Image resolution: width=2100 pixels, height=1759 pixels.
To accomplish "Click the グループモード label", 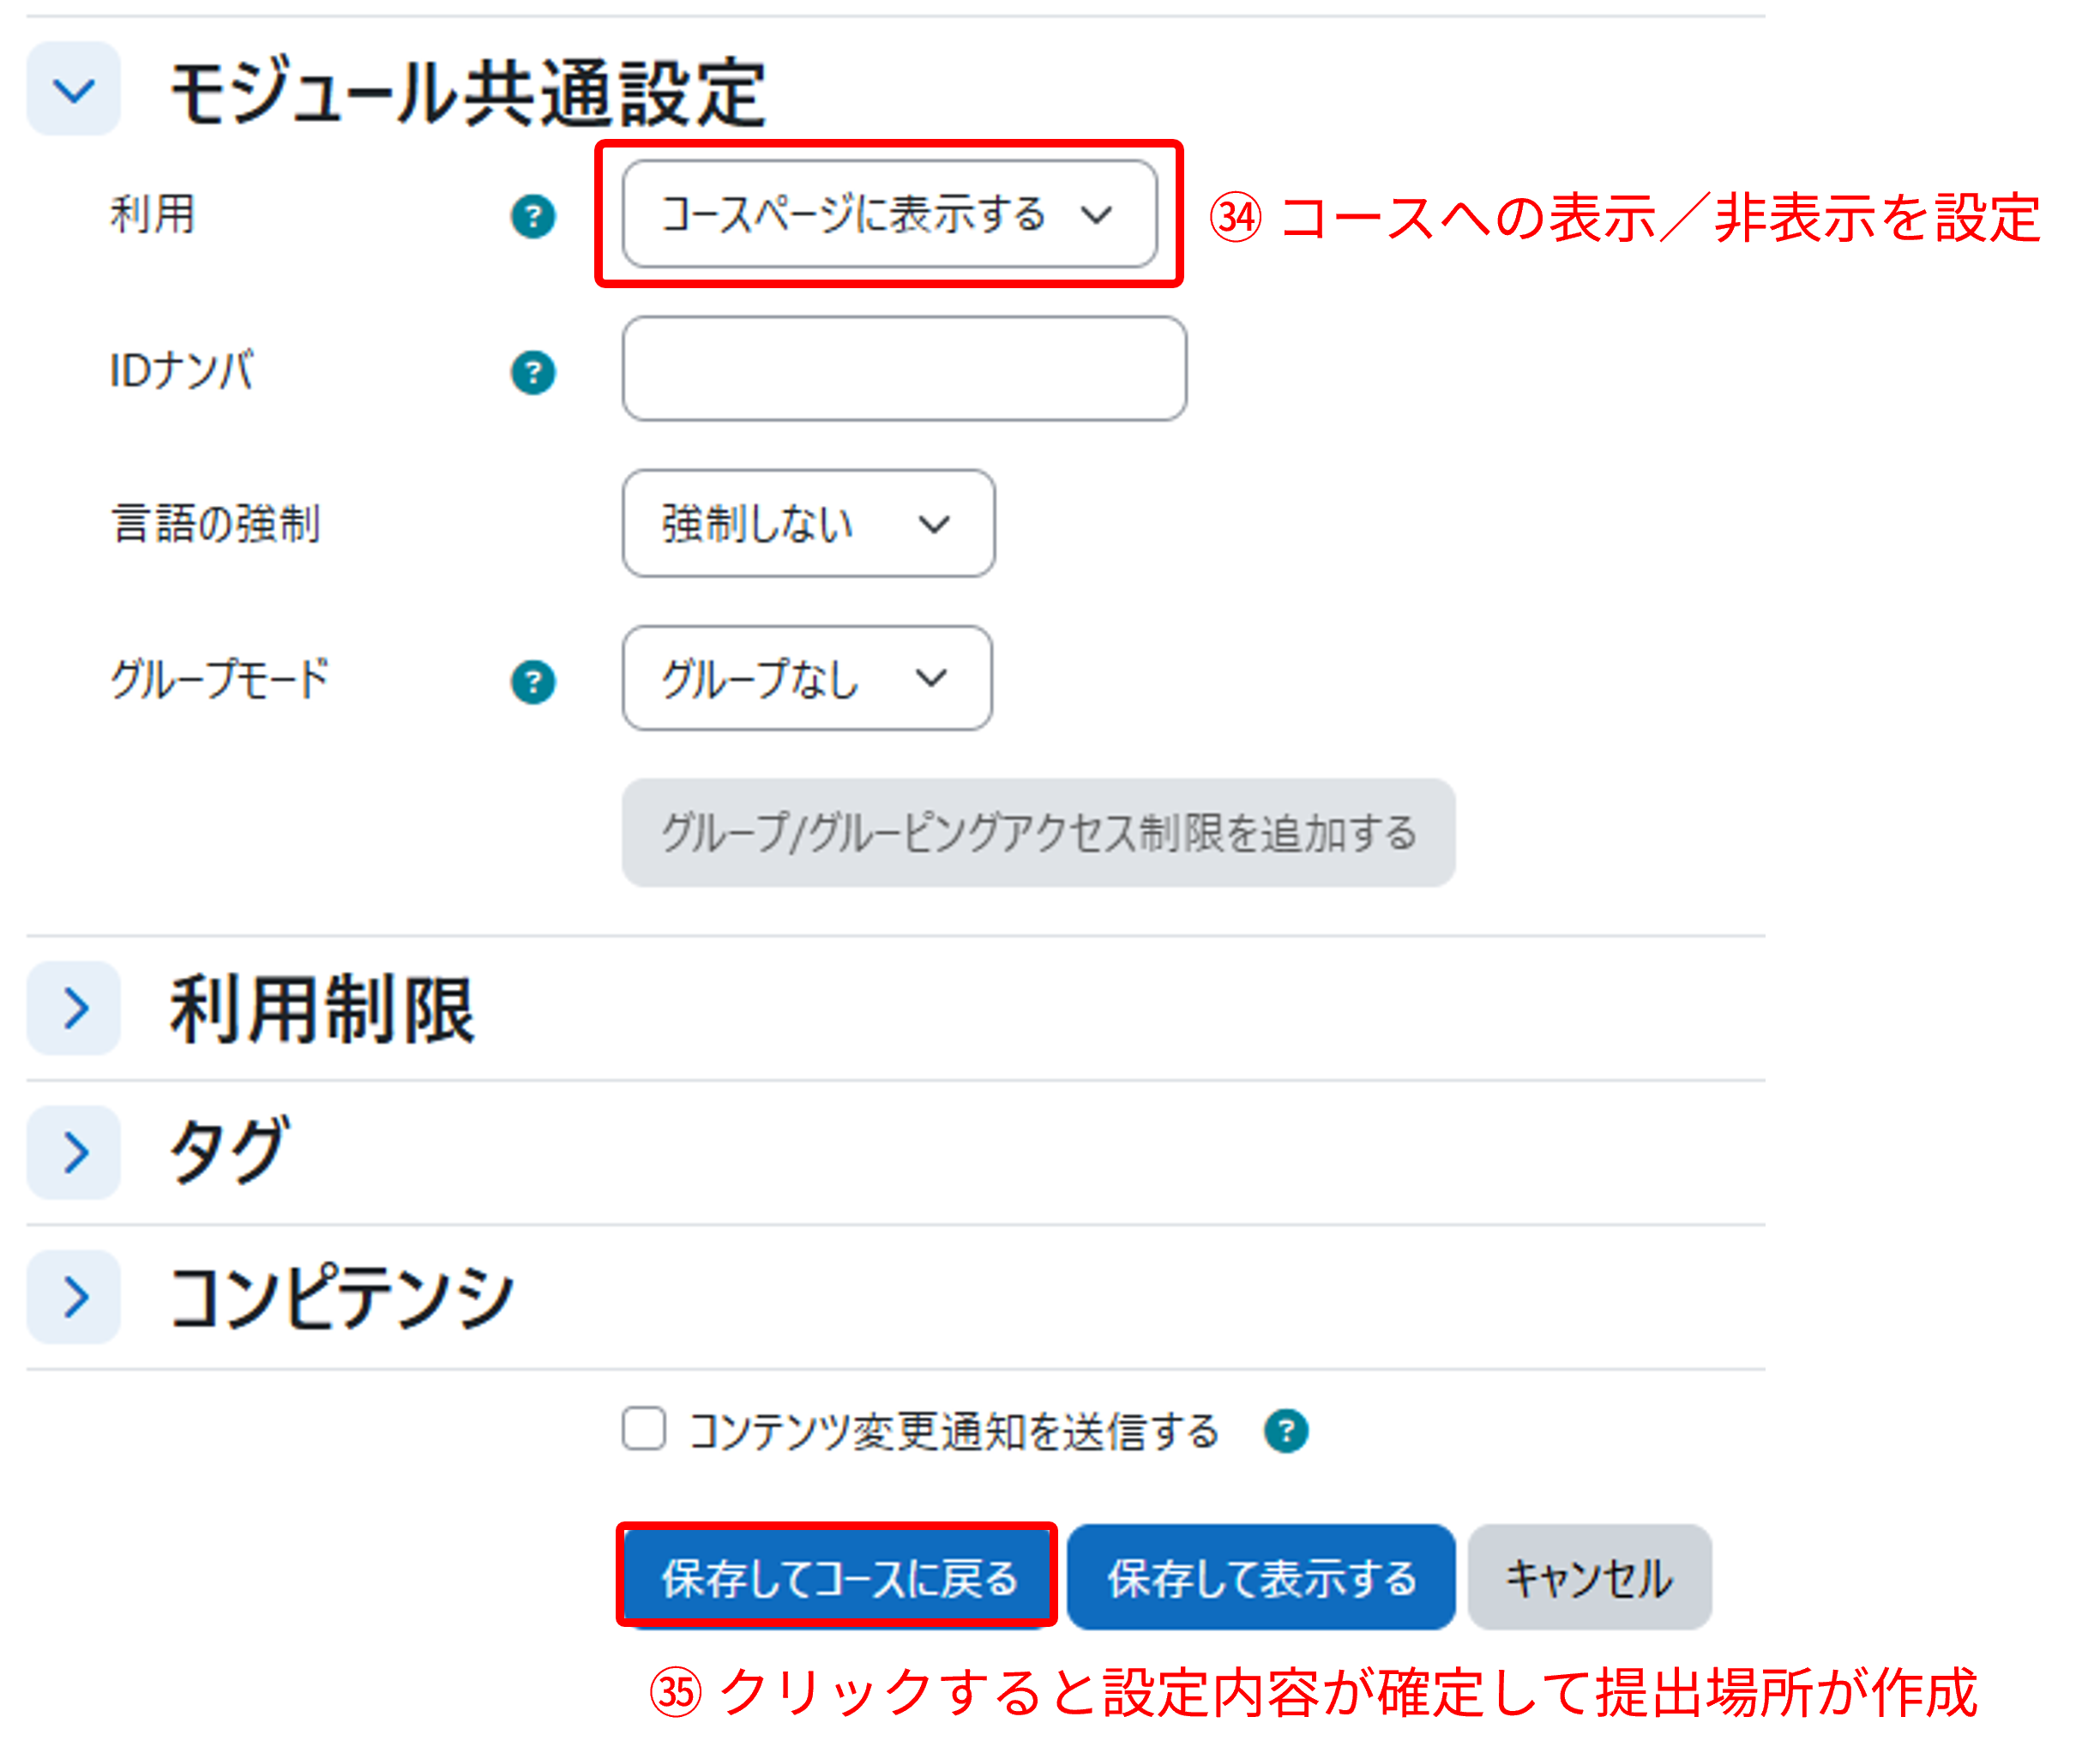I will click(x=219, y=679).
